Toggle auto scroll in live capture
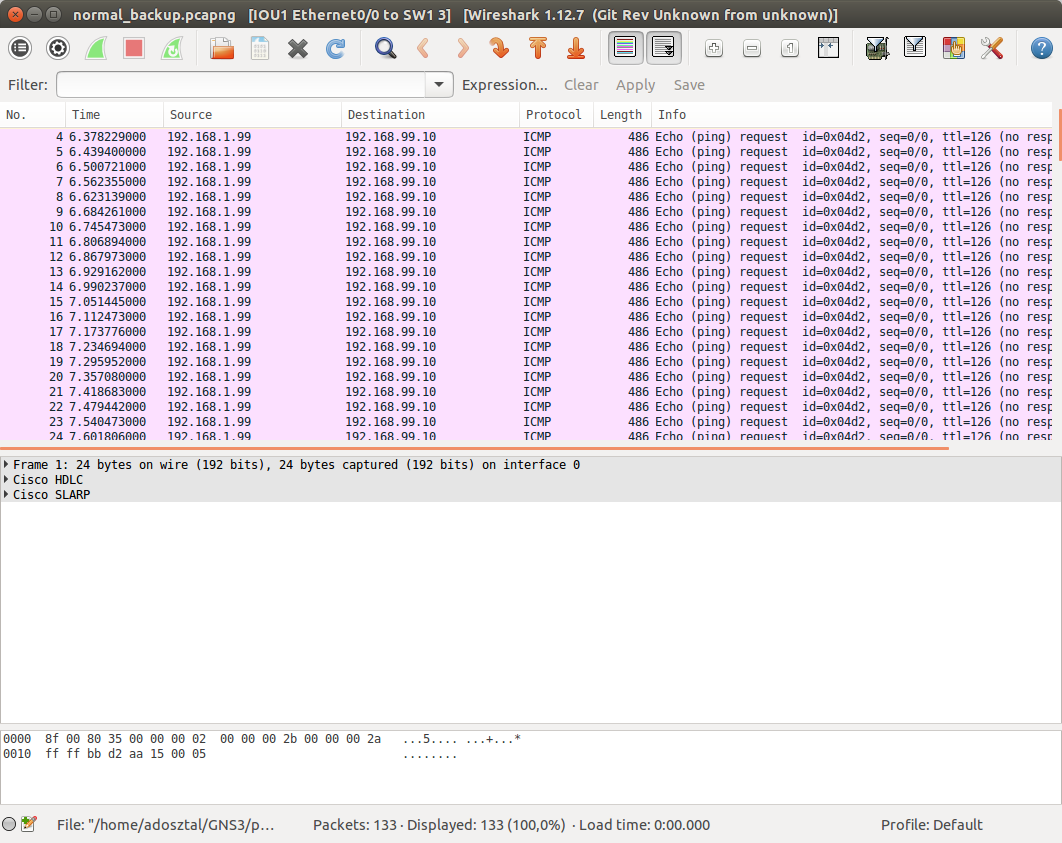The image size is (1062, 843). click(x=664, y=48)
